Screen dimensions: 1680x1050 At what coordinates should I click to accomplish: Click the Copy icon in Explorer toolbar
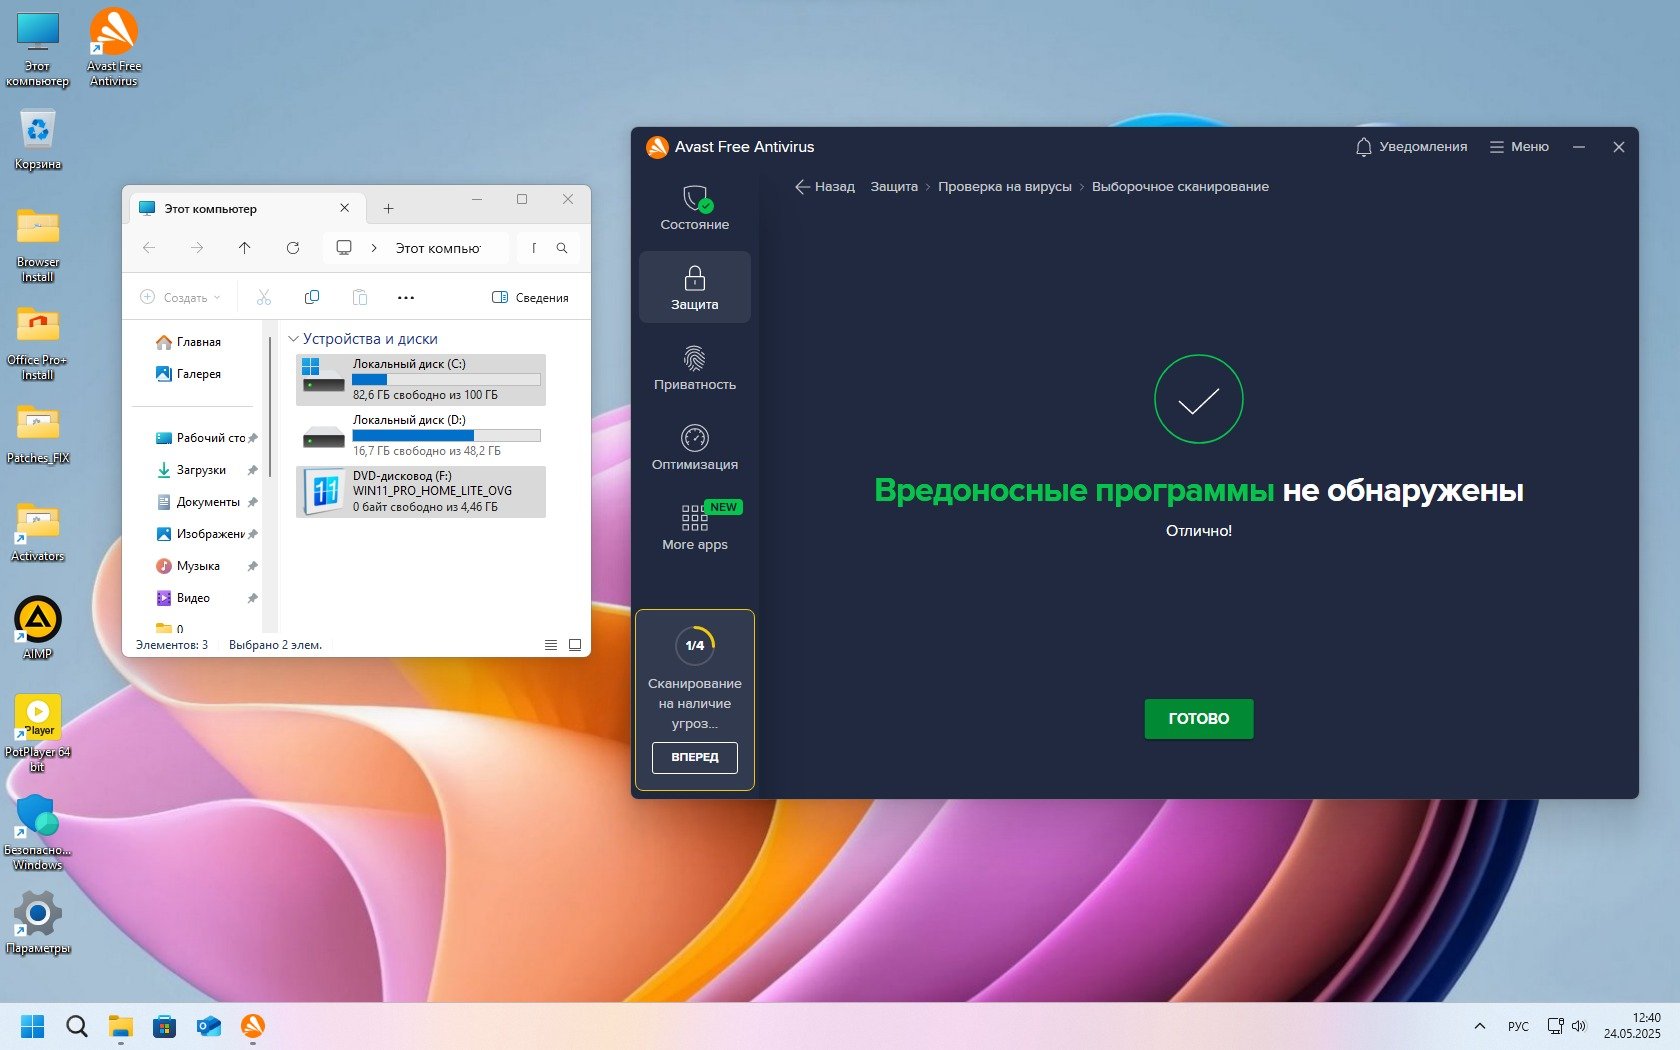312,297
